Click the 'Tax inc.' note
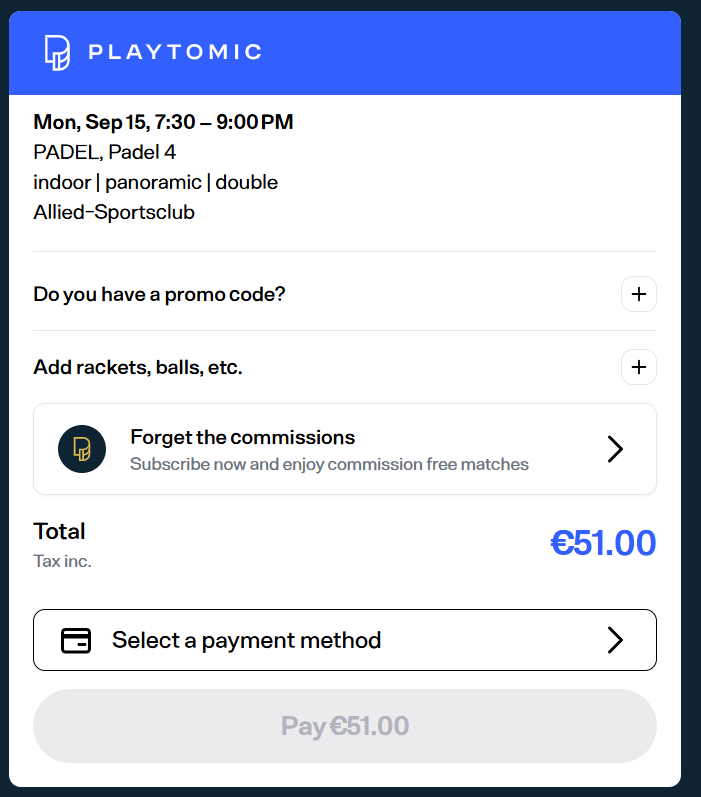 pos(62,561)
